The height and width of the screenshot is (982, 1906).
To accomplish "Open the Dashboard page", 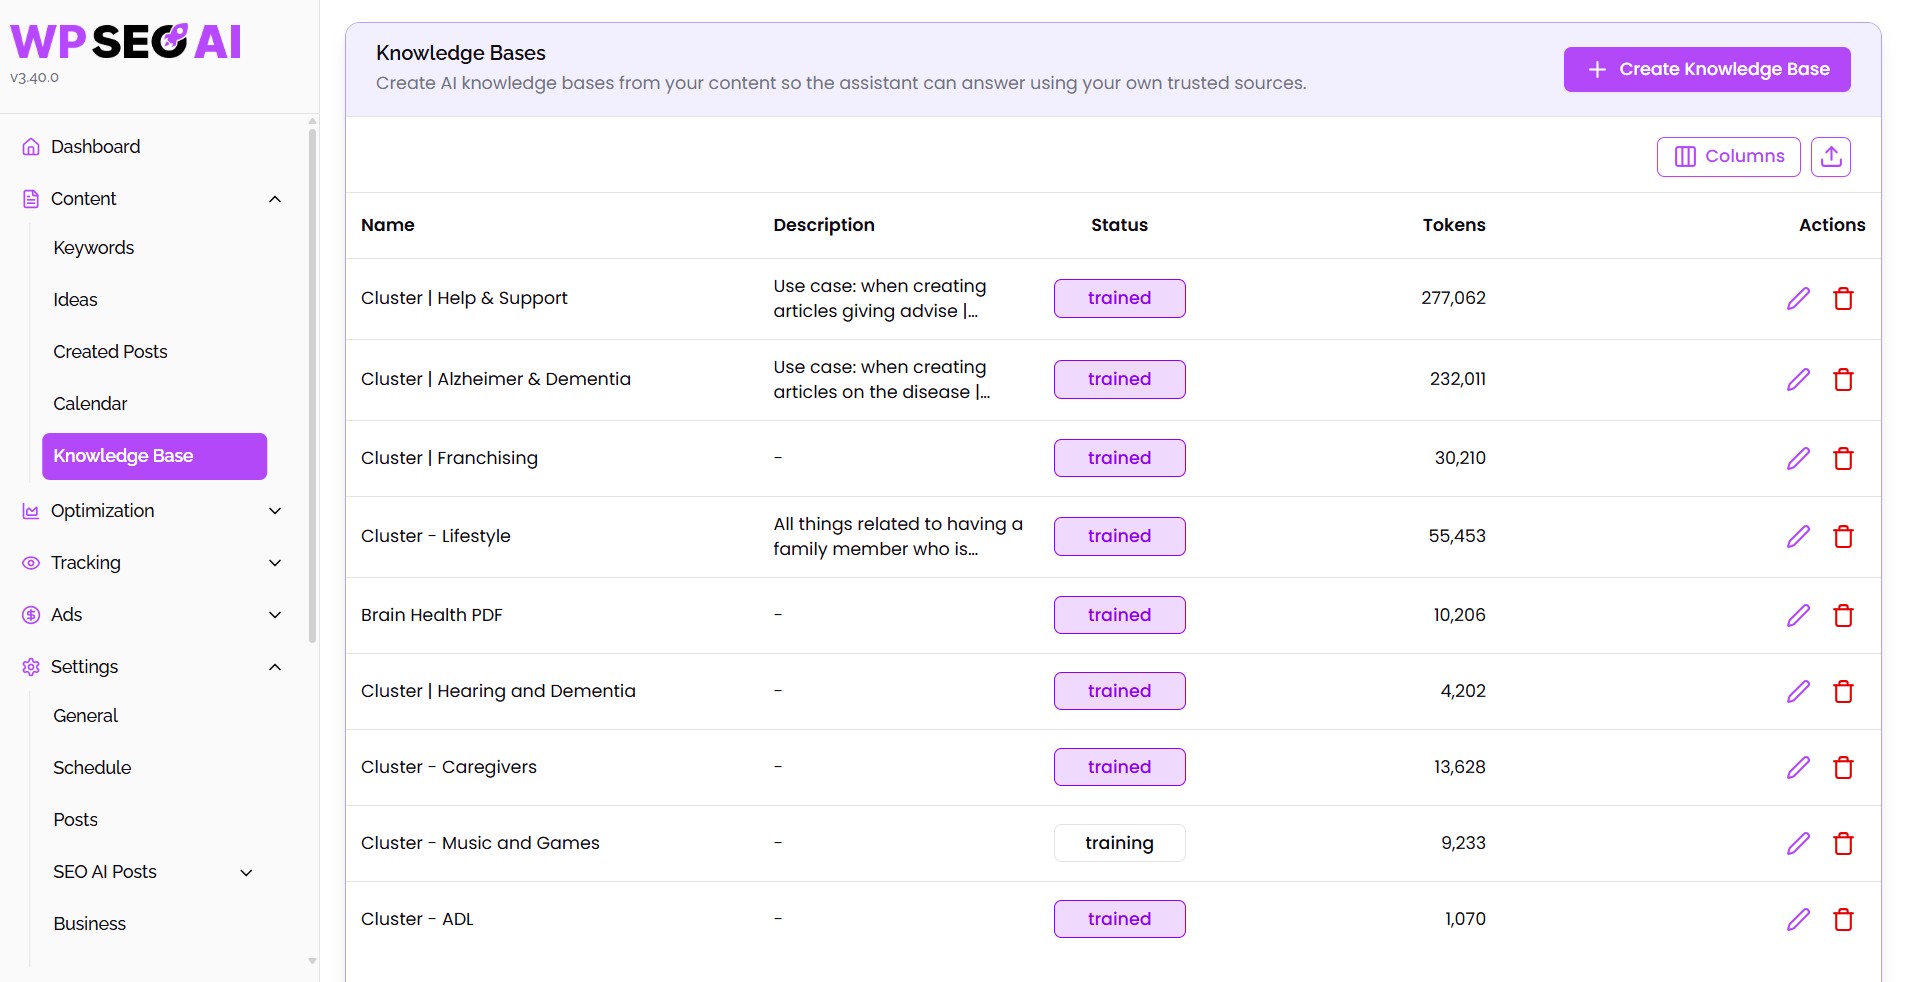I will click(x=95, y=147).
